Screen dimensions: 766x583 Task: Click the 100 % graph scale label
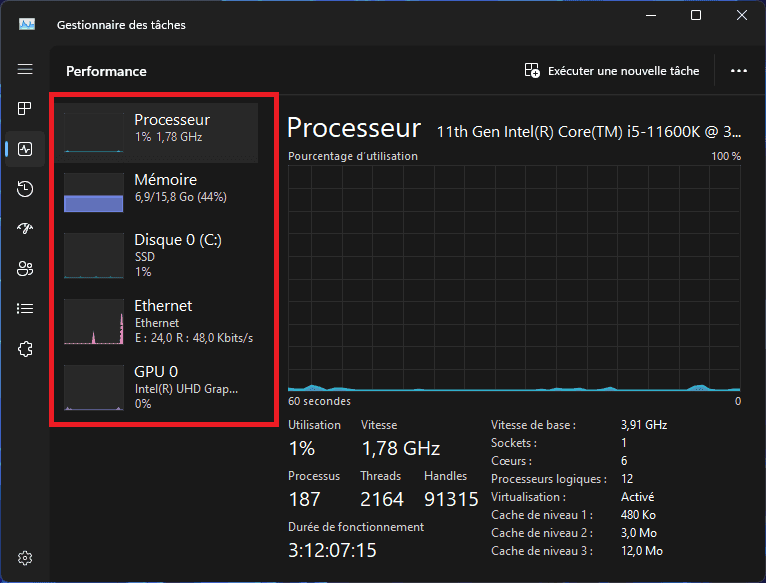point(726,156)
